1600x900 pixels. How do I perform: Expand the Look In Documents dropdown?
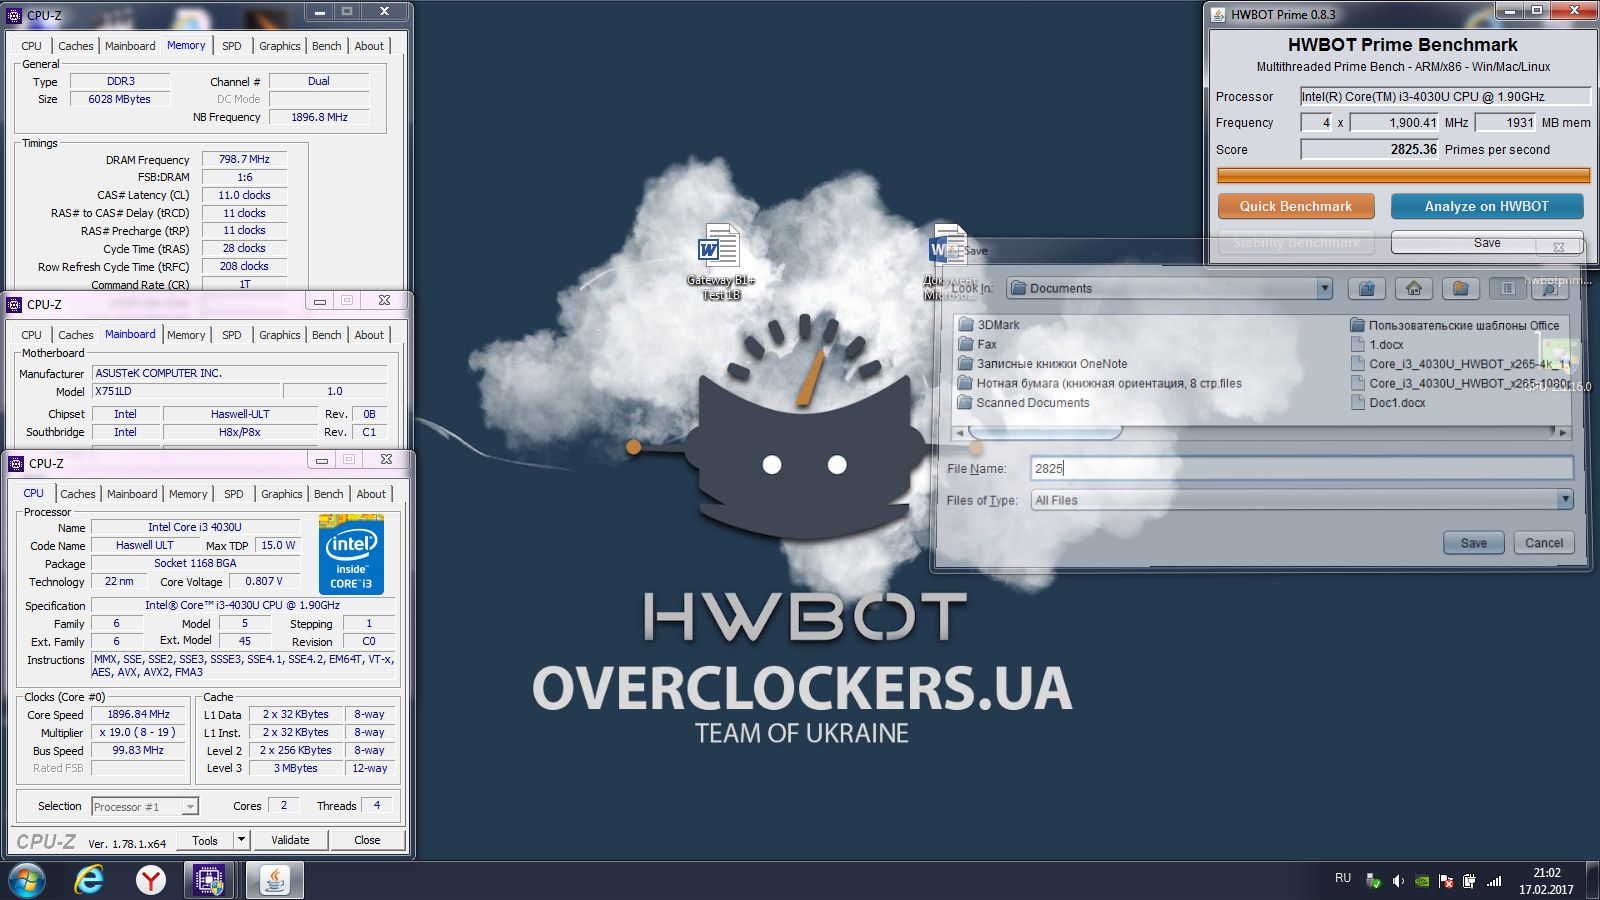tap(1325, 288)
